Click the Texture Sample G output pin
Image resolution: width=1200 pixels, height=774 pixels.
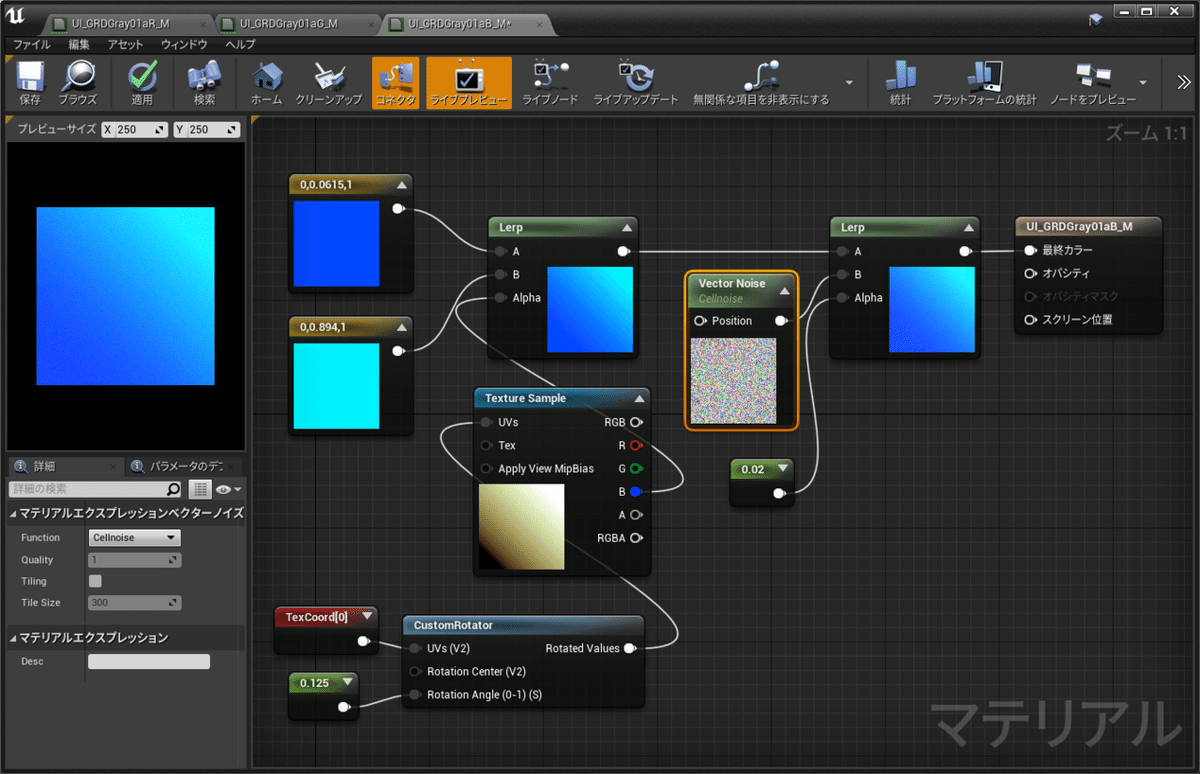click(x=635, y=468)
